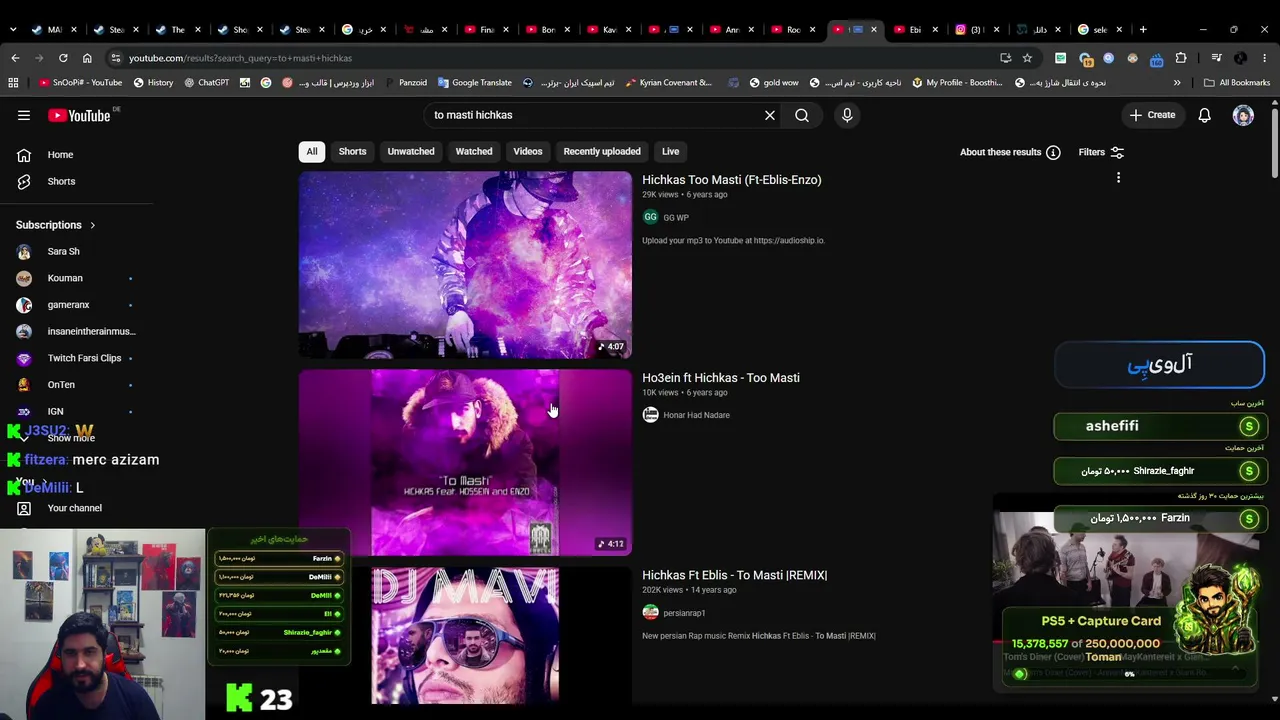The height and width of the screenshot is (720, 1280).
Task: Start voice search with the microphone
Action: coord(847,115)
